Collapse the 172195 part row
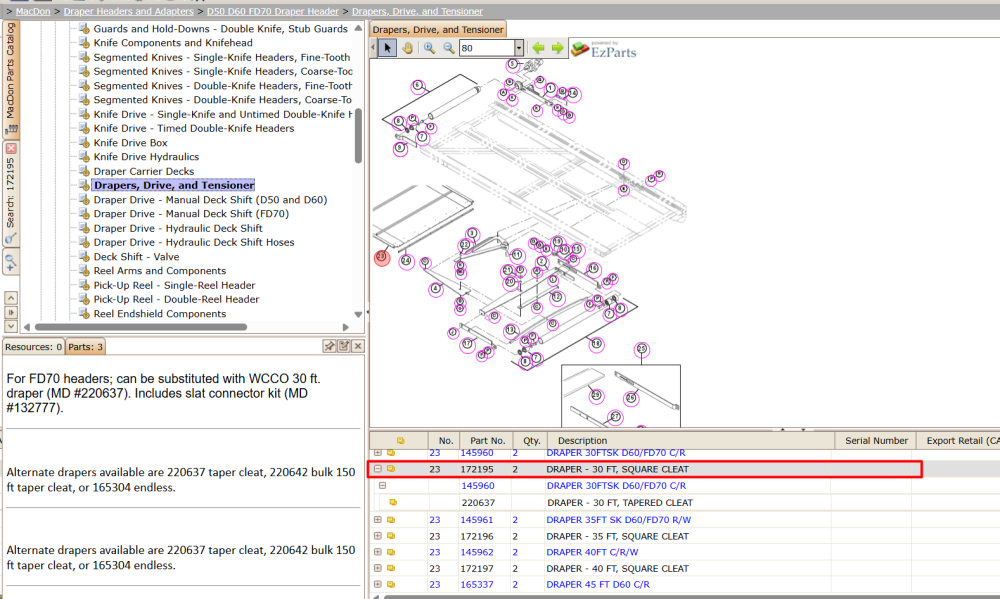The image size is (1000, 599). (x=378, y=469)
